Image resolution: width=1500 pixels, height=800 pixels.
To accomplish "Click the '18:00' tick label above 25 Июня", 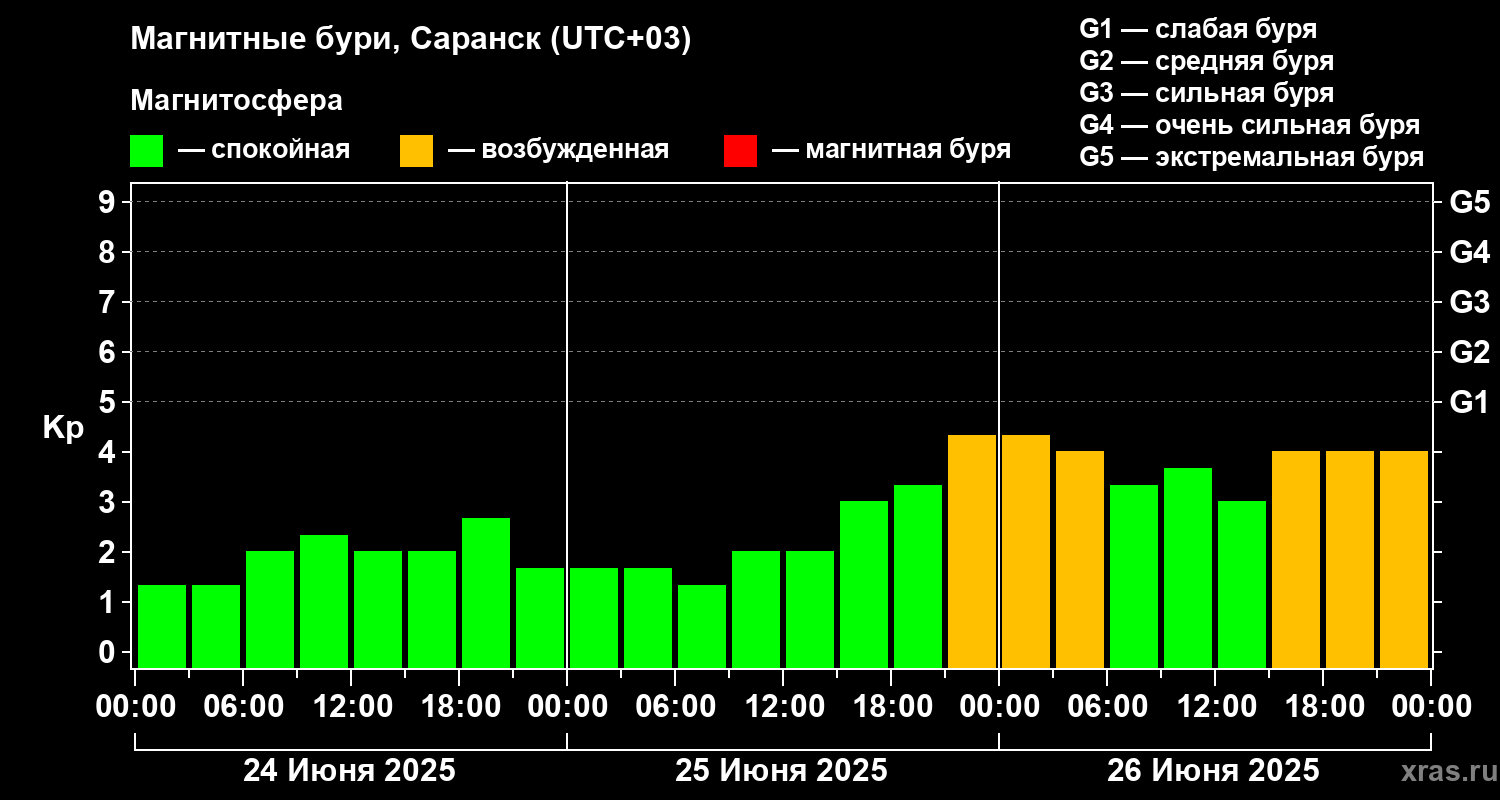I will 891,707.
